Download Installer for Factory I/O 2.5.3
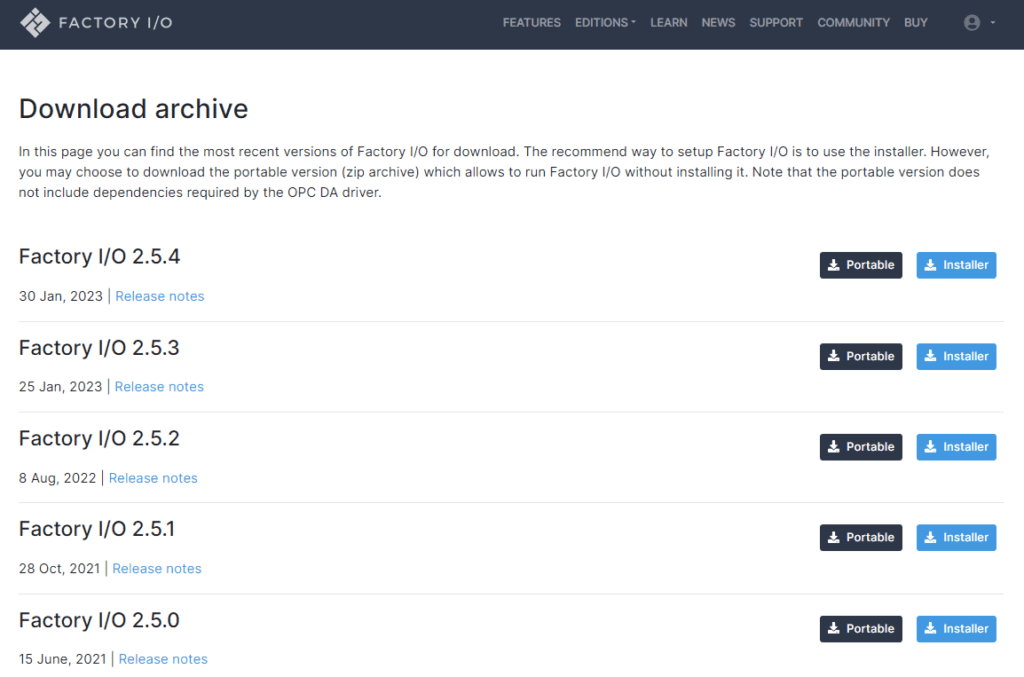This screenshot has height=677, width=1024. (x=956, y=356)
